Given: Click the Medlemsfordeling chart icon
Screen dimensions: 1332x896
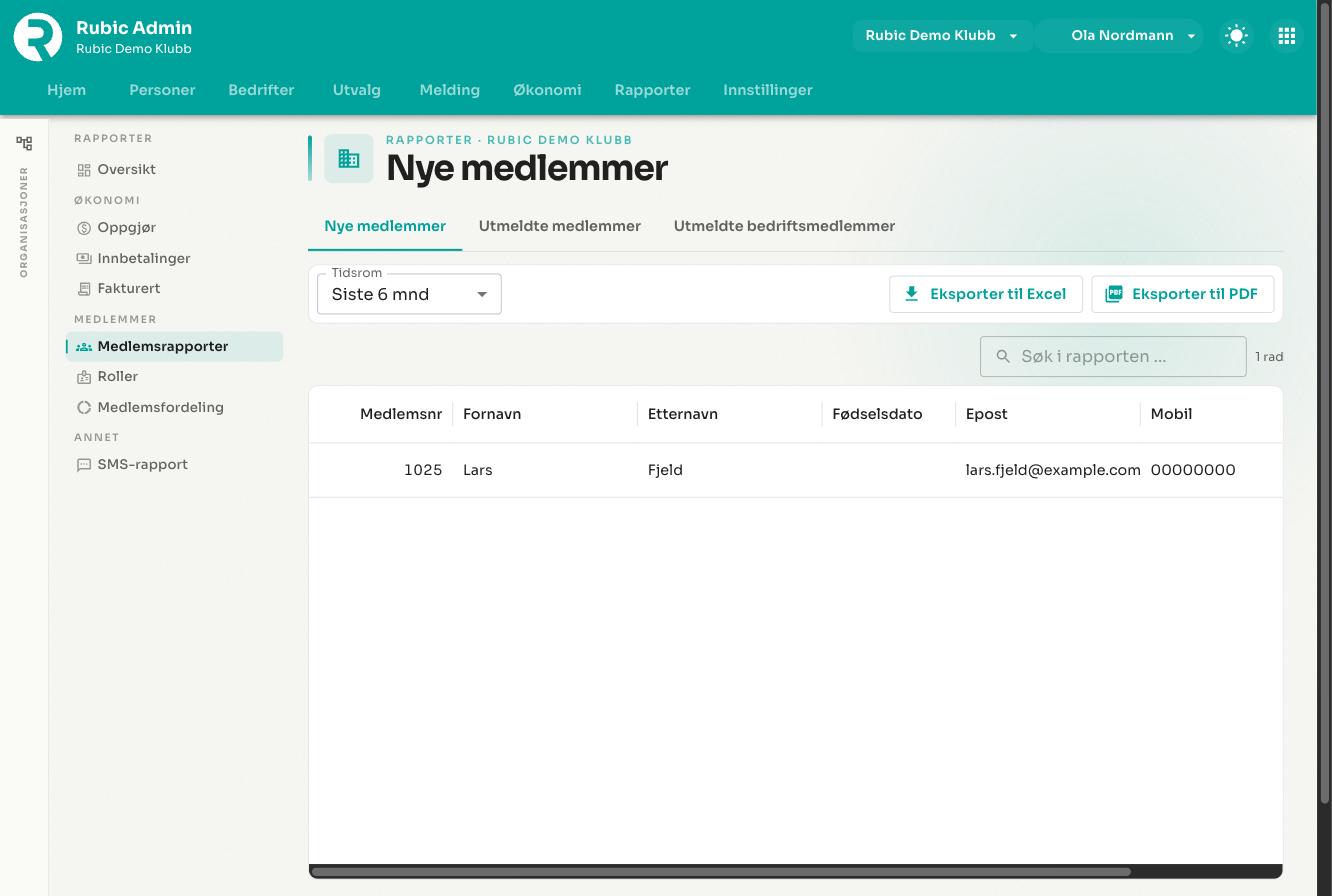Looking at the screenshot, I should 84,408.
